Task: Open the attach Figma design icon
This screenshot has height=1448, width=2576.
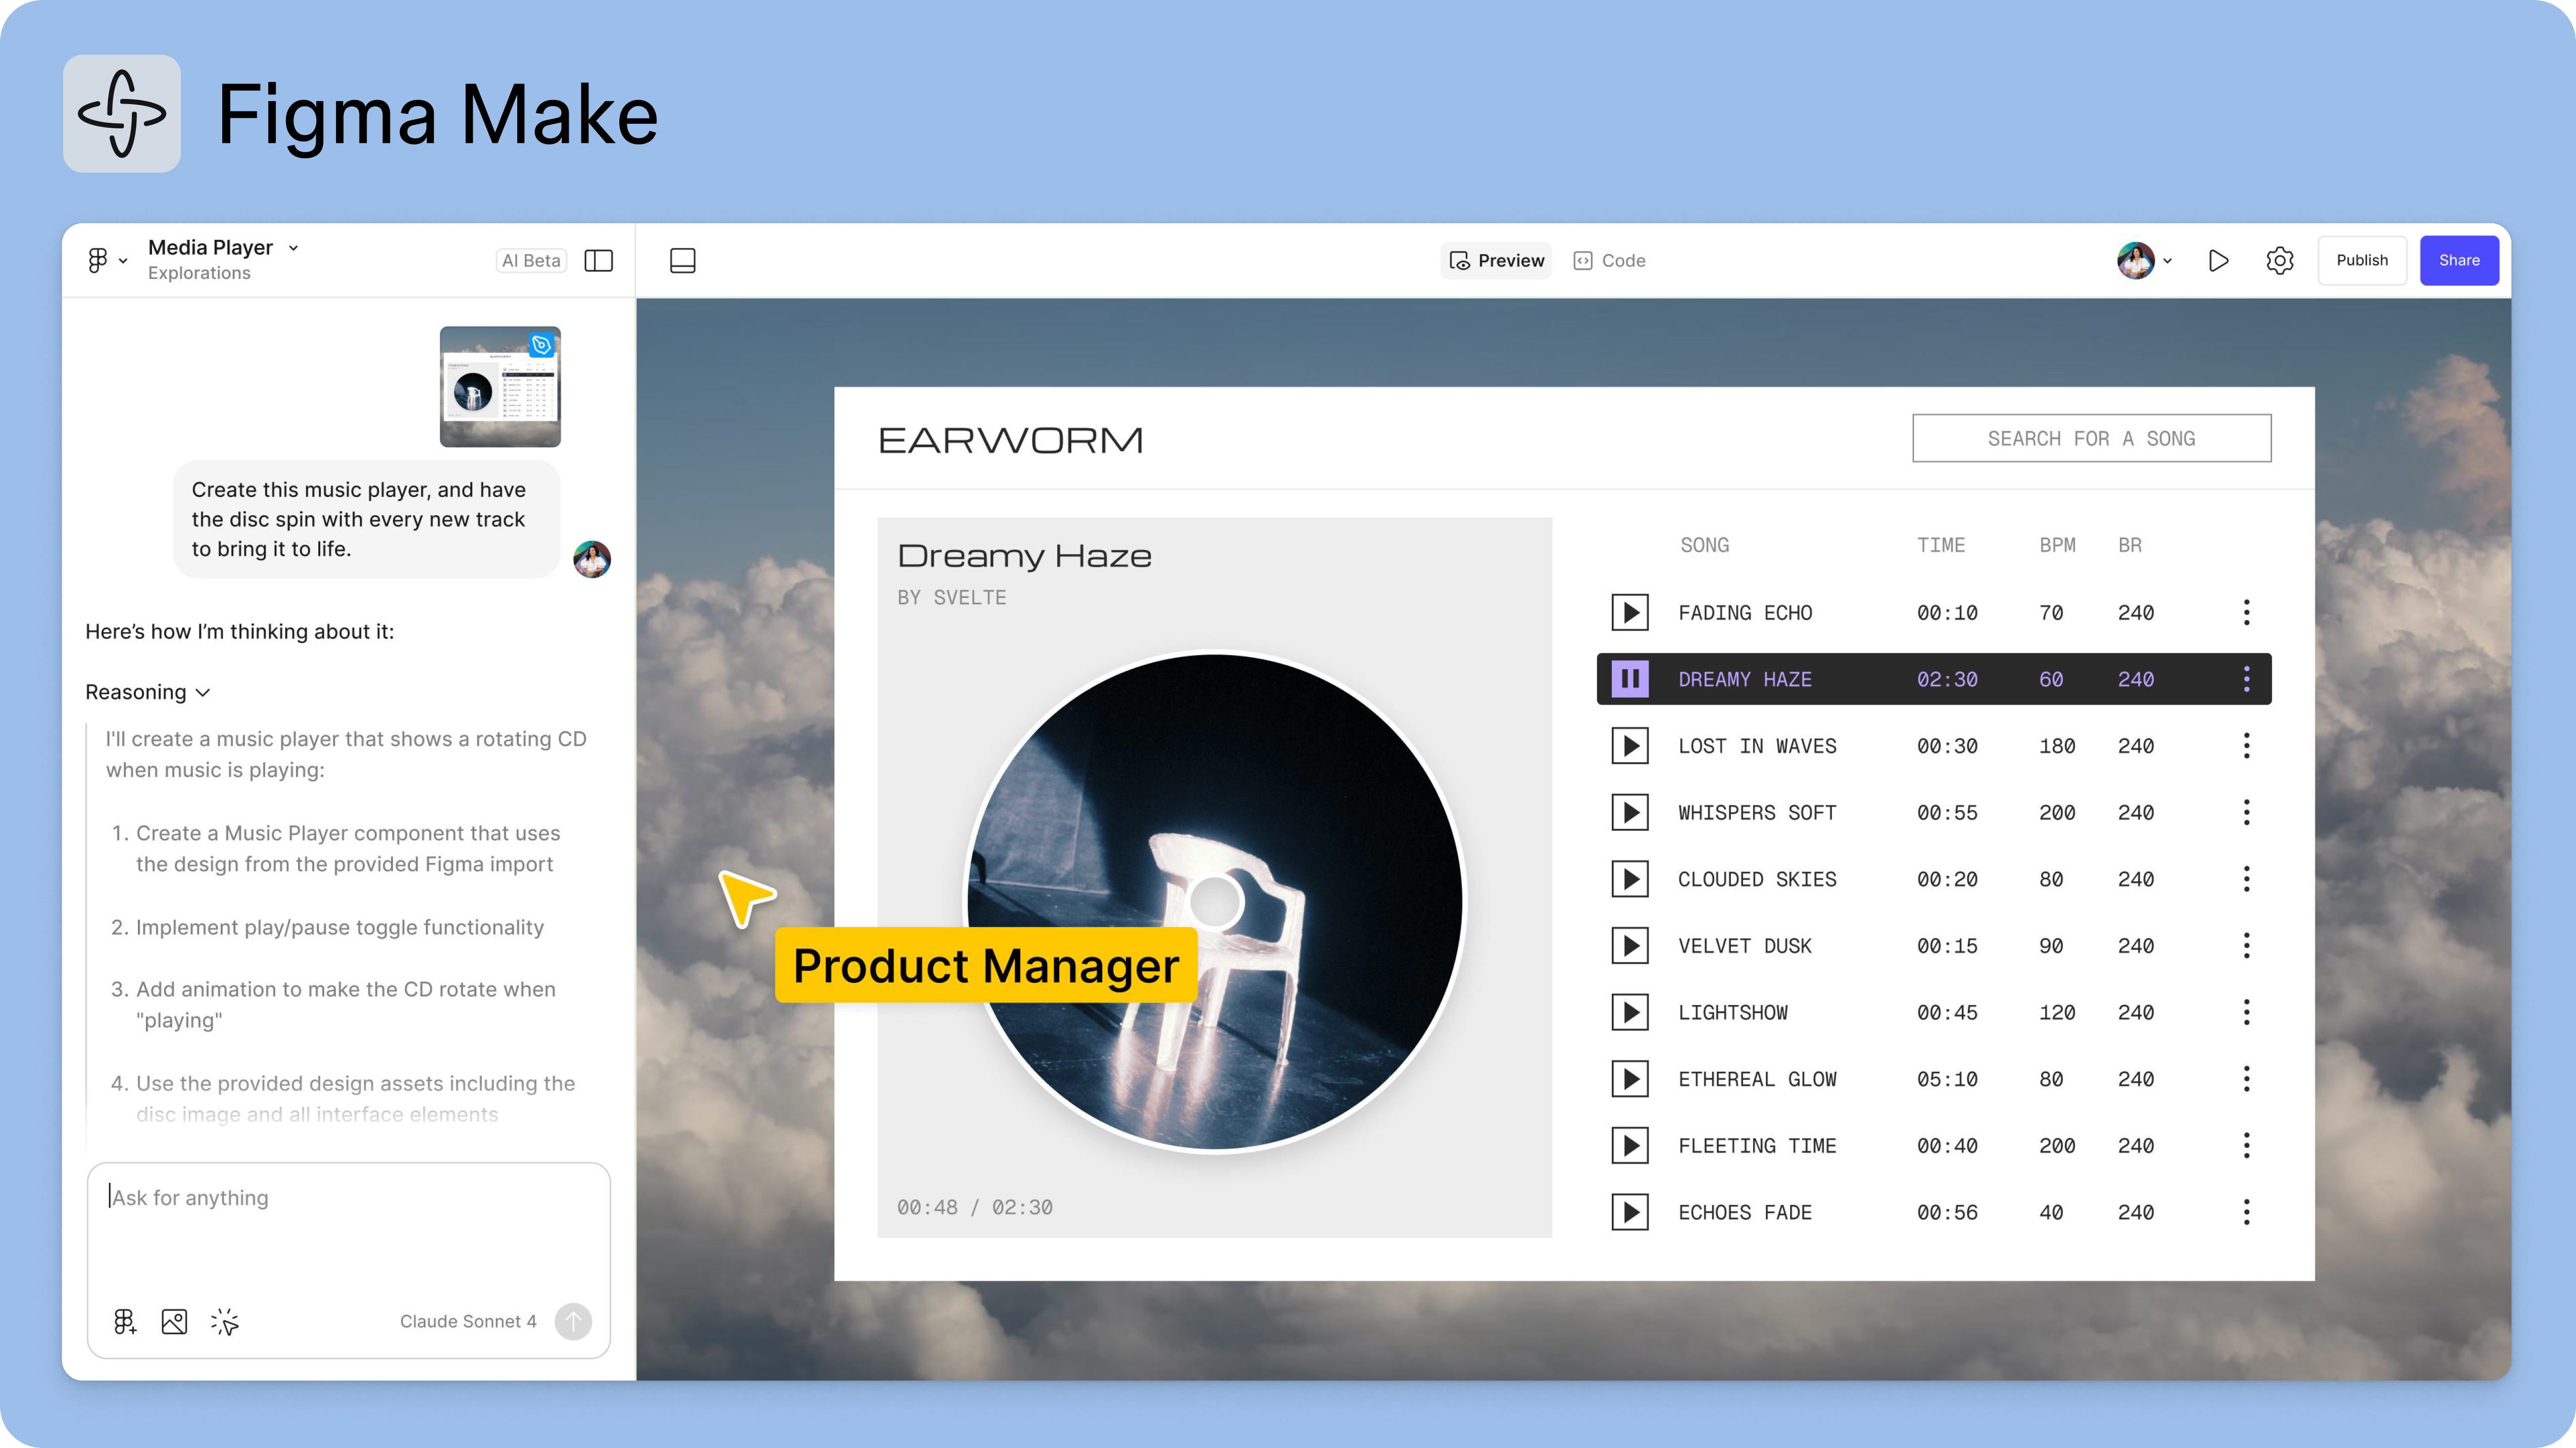Action: pyautogui.click(x=124, y=1321)
